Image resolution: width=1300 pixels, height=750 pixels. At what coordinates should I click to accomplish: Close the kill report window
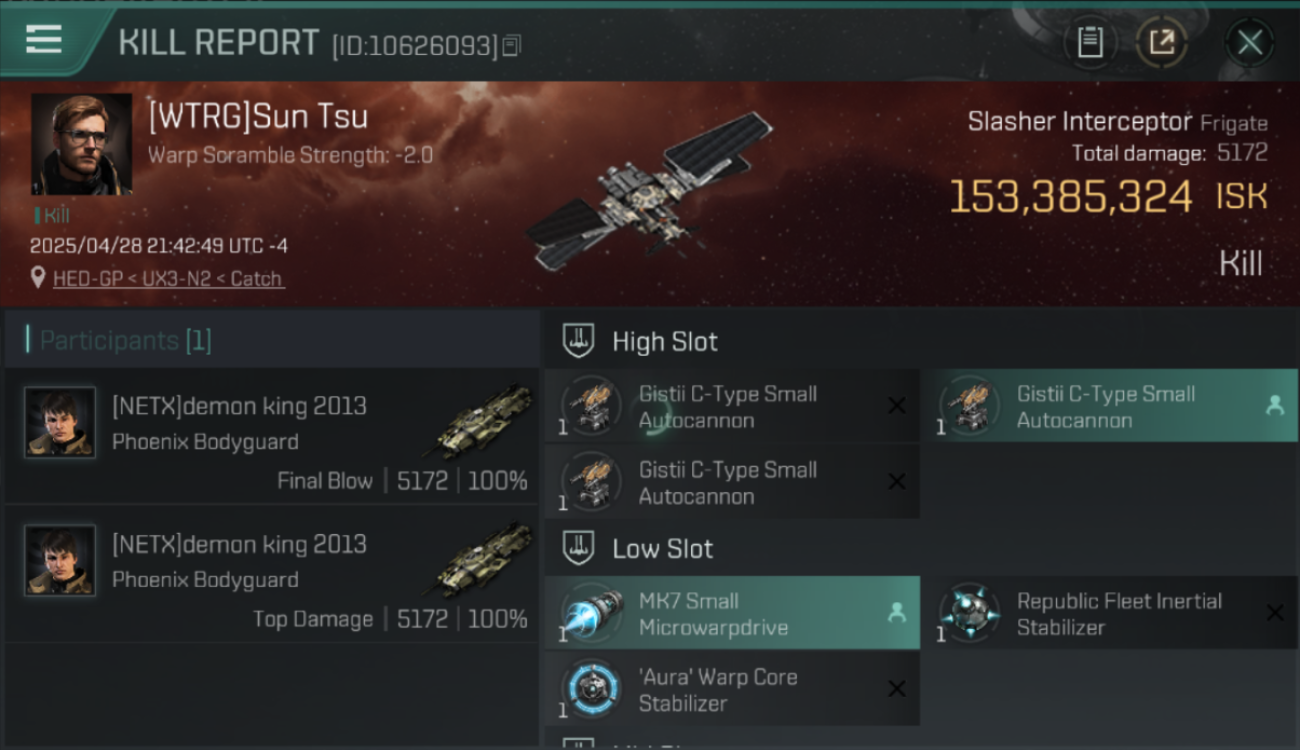pyautogui.click(x=1249, y=42)
